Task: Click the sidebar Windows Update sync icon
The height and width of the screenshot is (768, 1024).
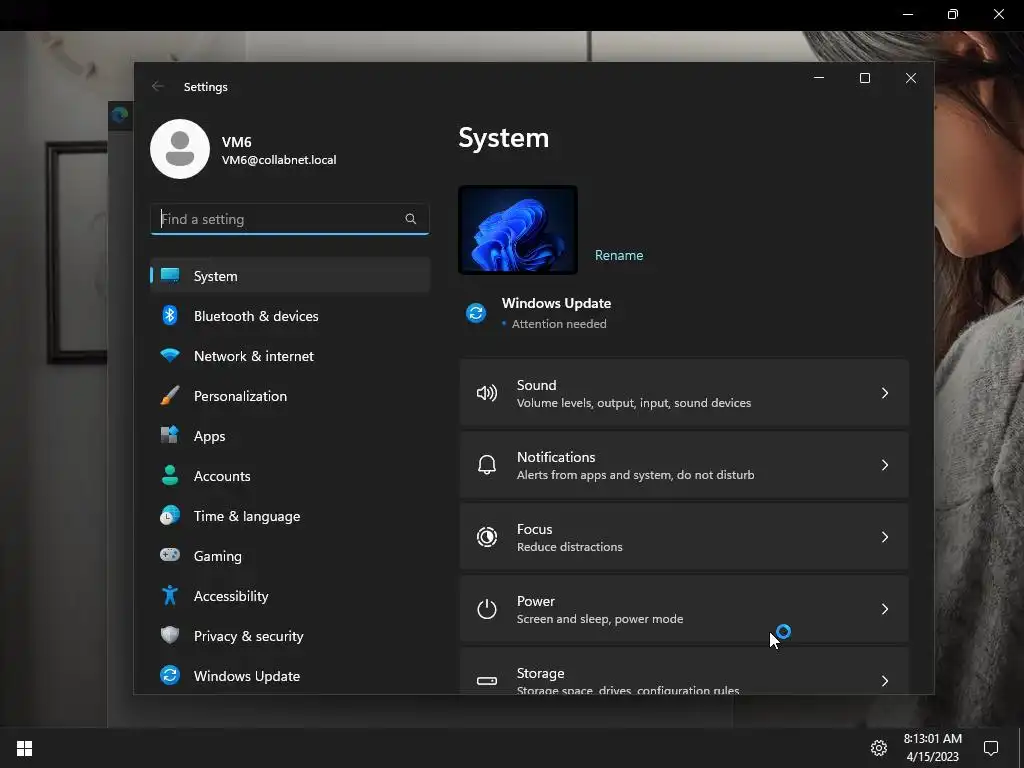Action: coord(170,675)
